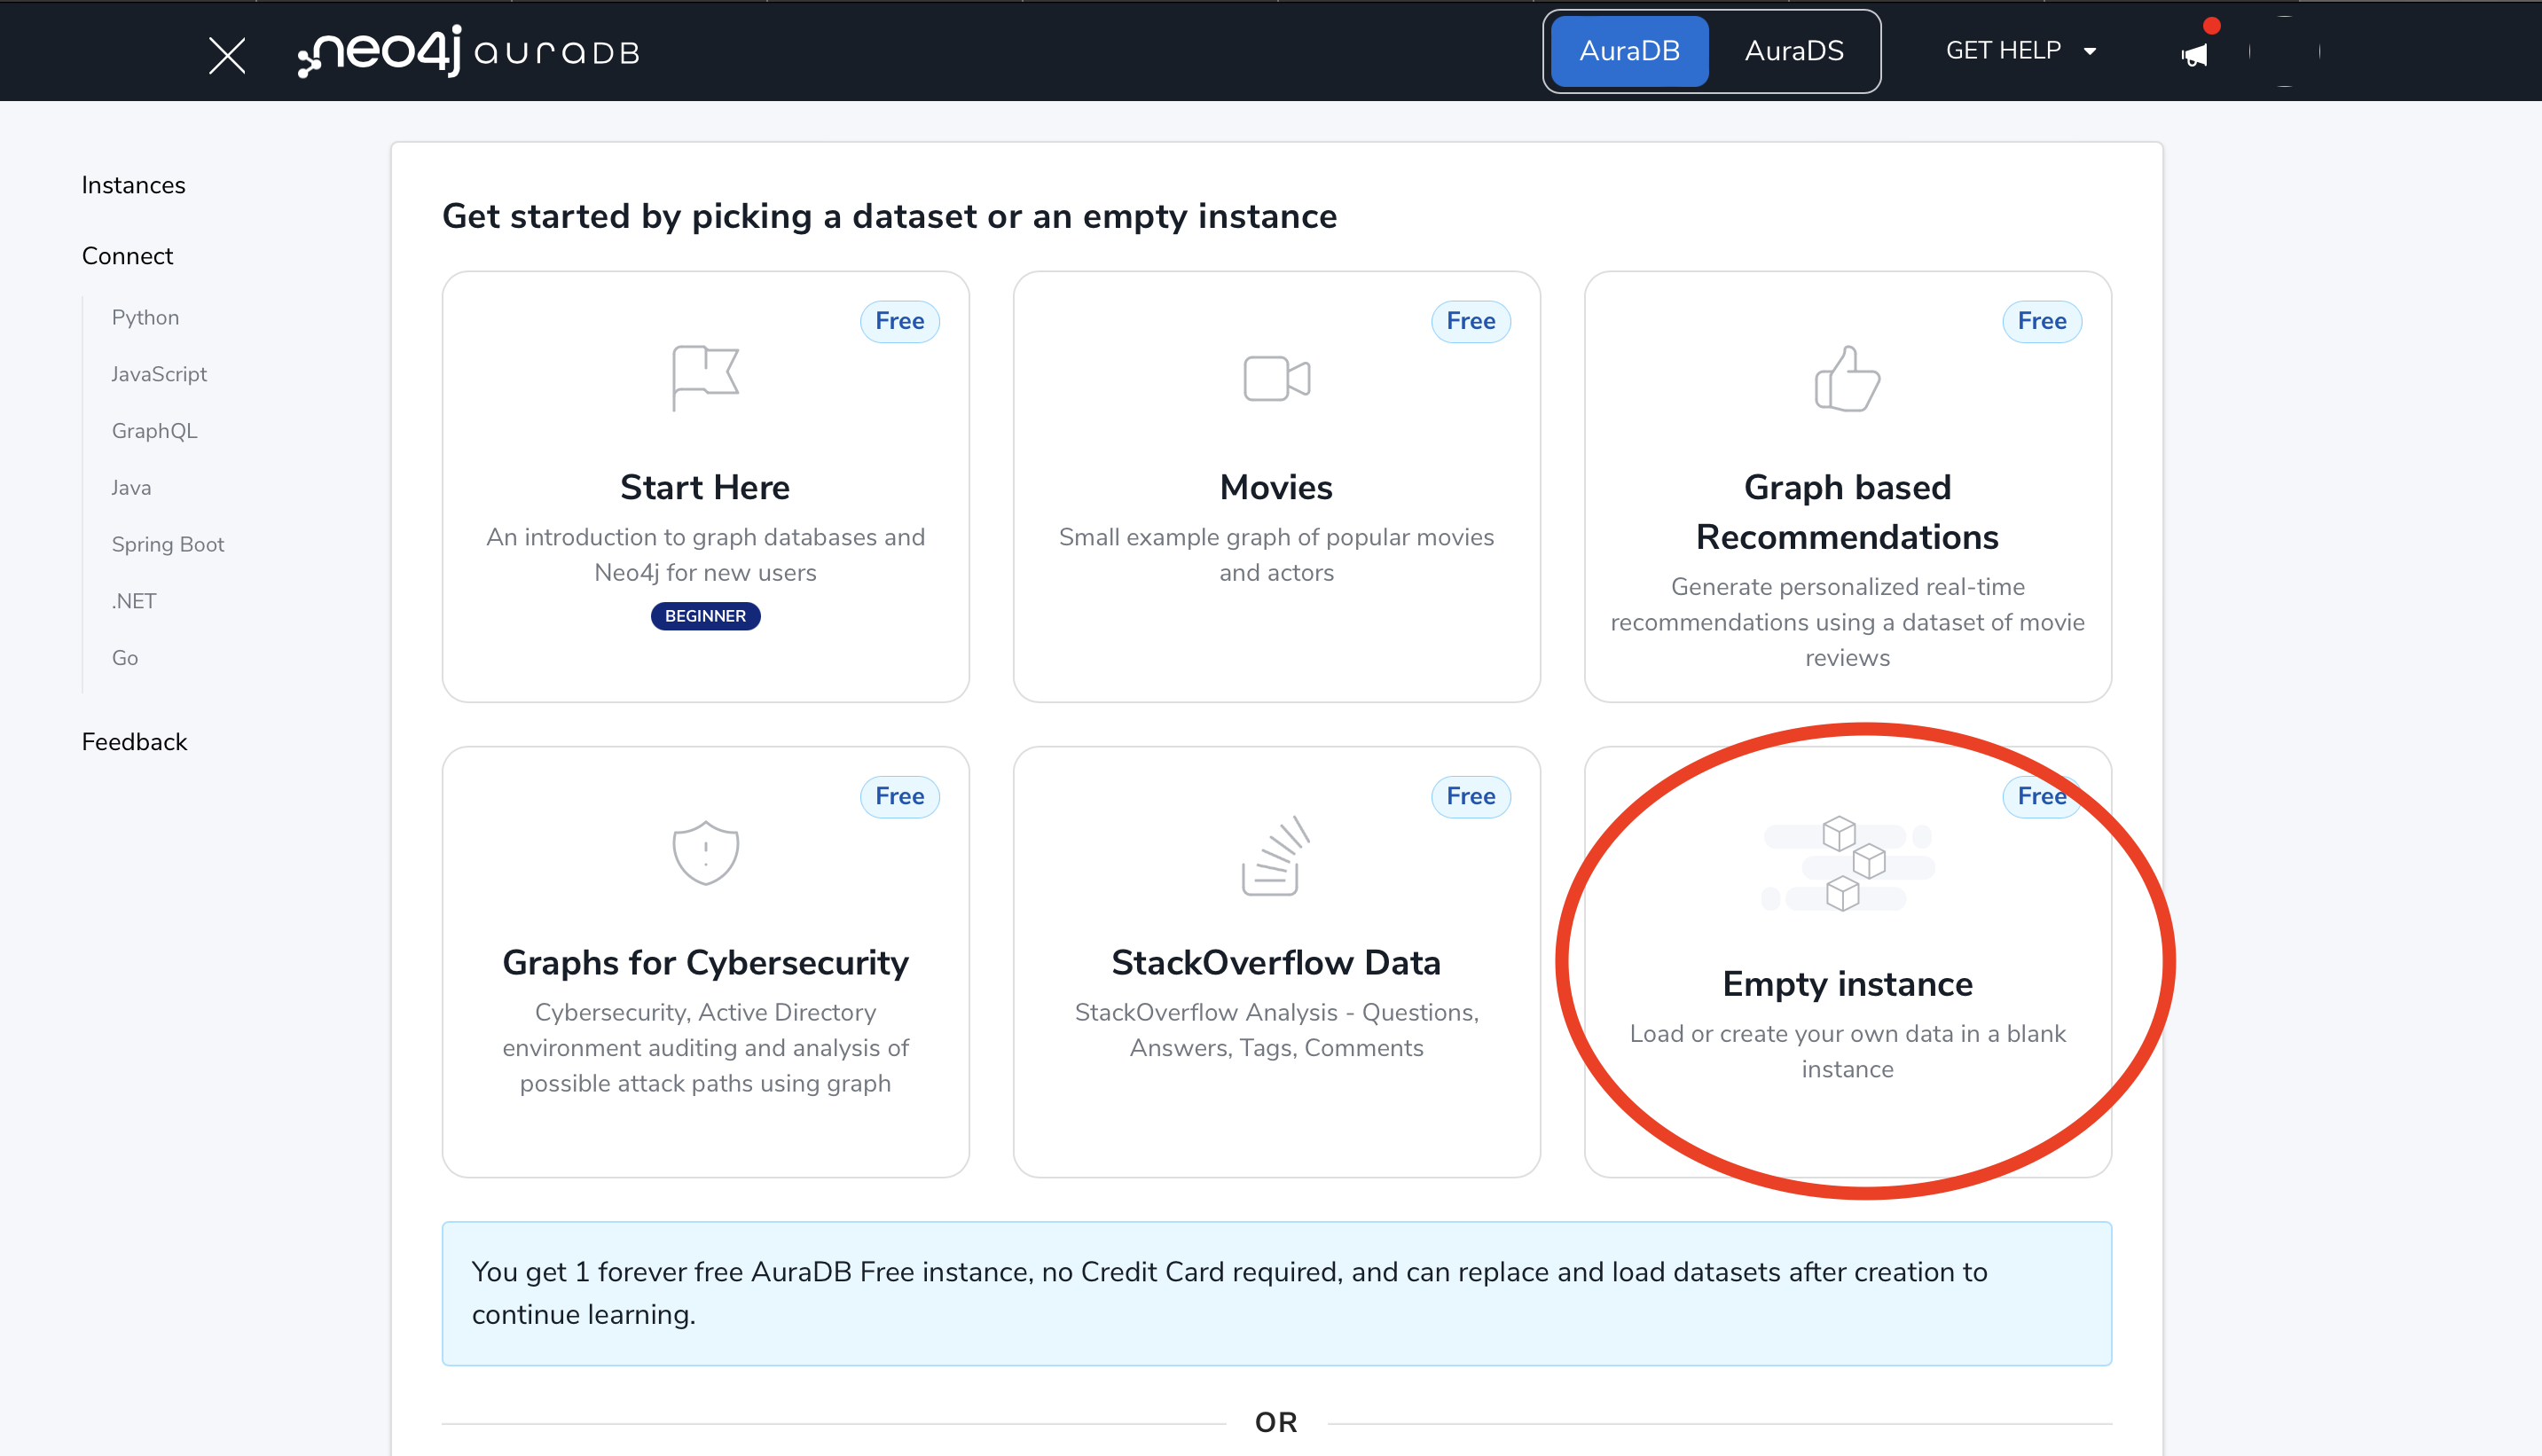2542x1456 pixels.
Task: Click the Free badge on StackOverflow card
Action: pyautogui.click(x=1470, y=796)
